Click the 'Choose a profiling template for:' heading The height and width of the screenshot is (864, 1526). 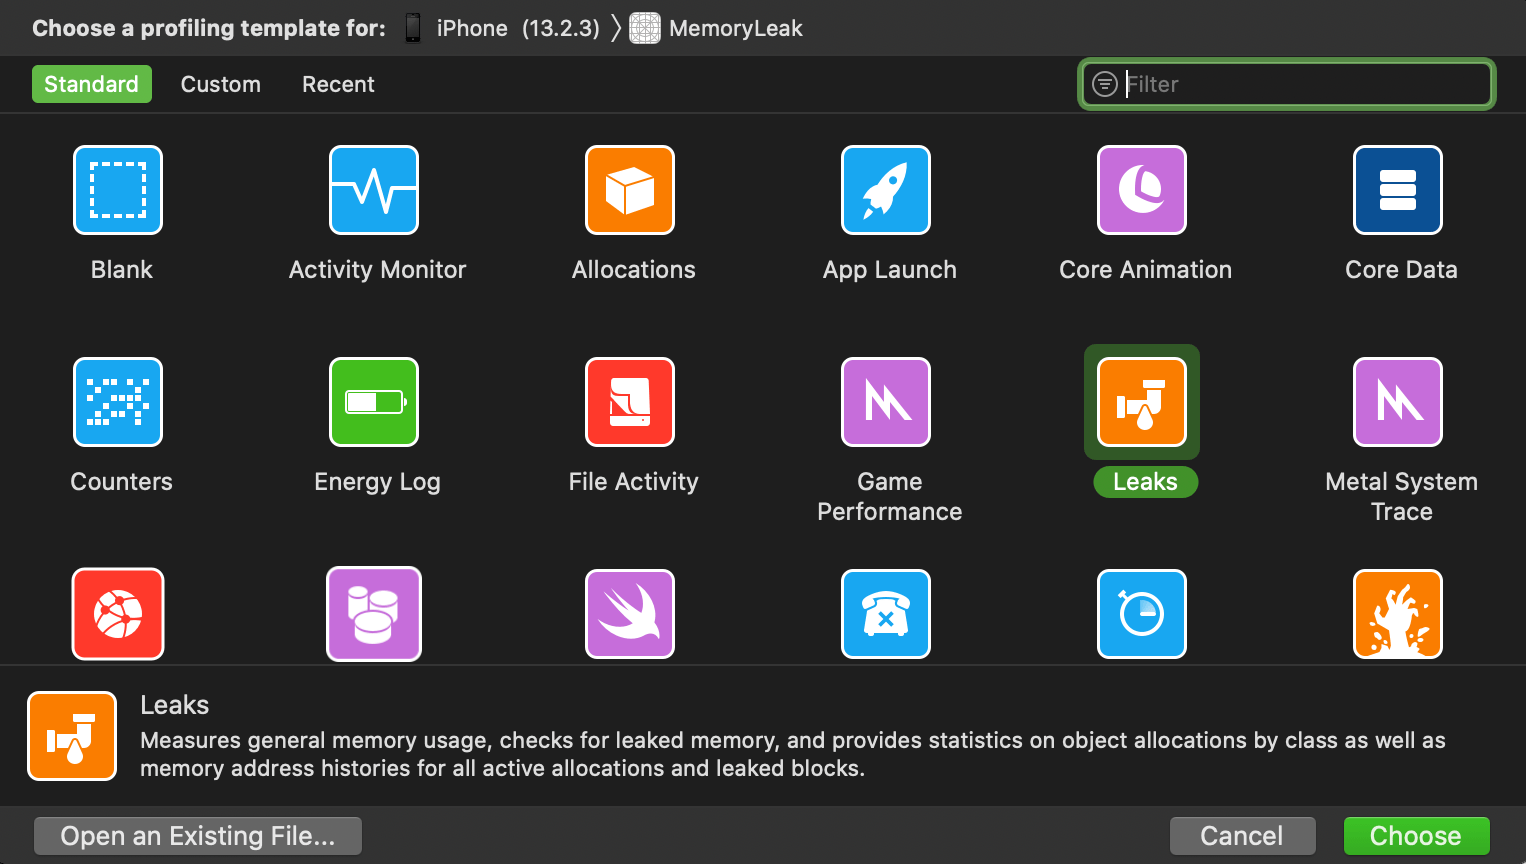[x=209, y=28]
